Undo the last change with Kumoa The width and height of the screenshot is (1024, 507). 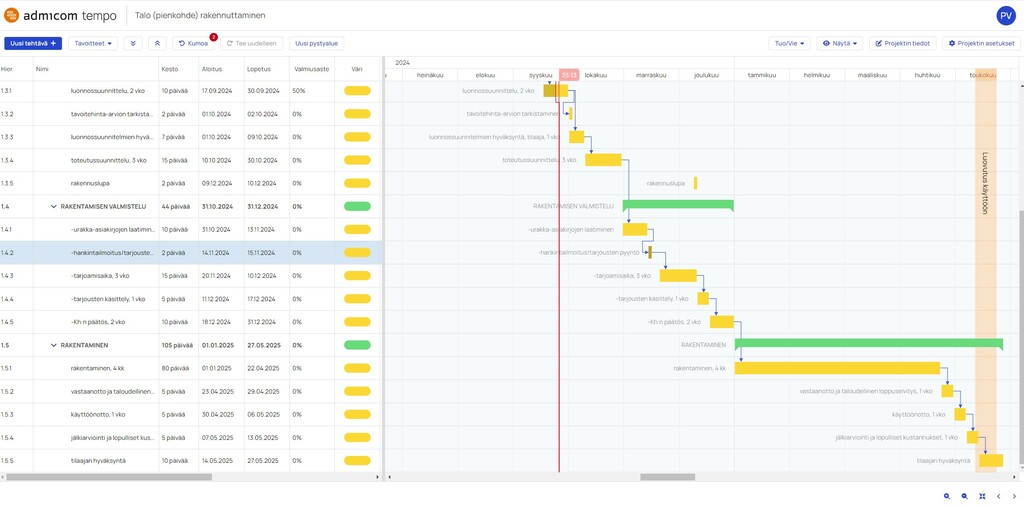193,43
